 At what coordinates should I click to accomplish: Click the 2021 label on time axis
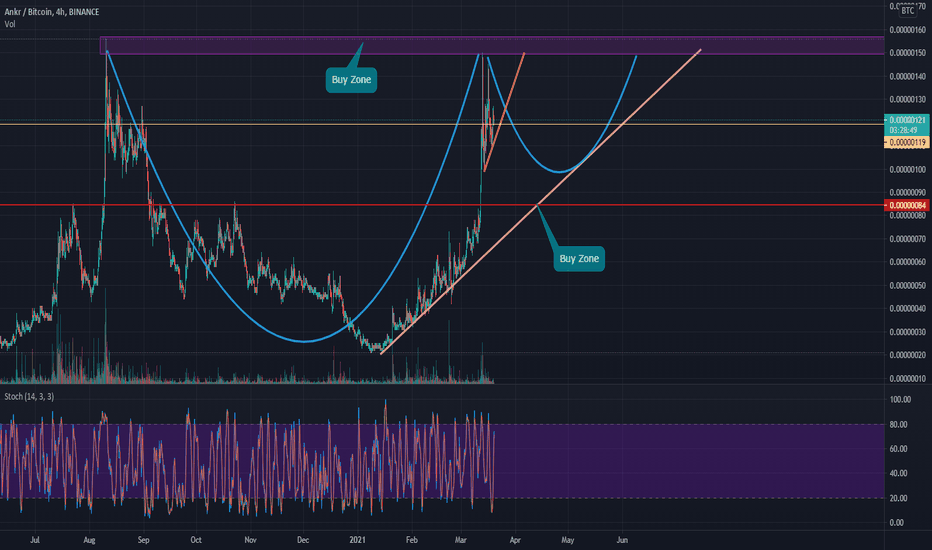tap(357, 540)
